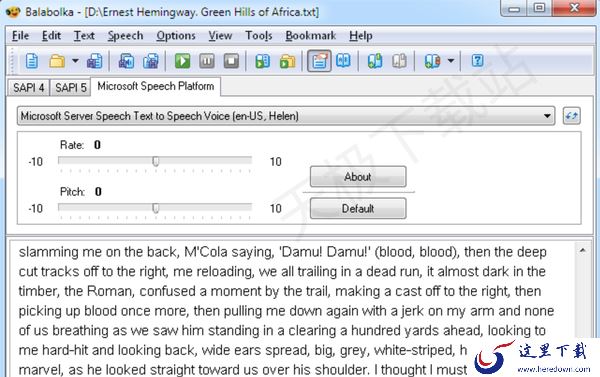This screenshot has width=600, height=377.
Task: Open the Helen voice selection dropdown
Action: [286, 116]
